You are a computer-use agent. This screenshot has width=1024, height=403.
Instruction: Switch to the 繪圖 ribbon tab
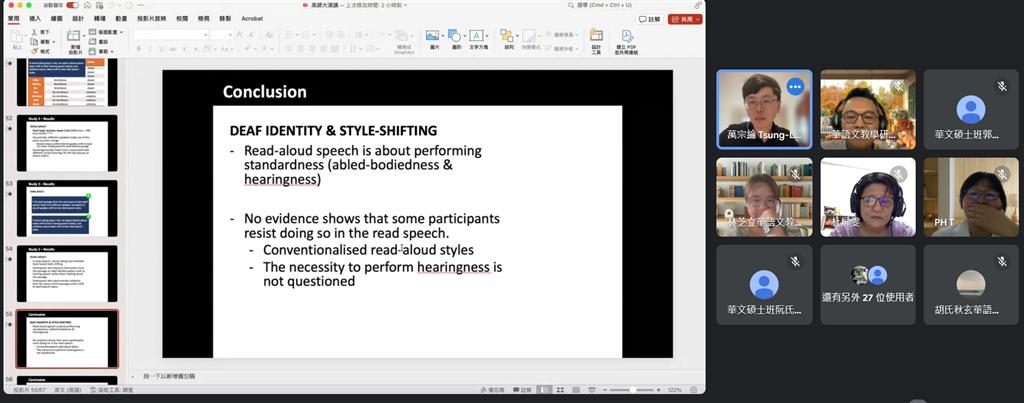pyautogui.click(x=57, y=18)
